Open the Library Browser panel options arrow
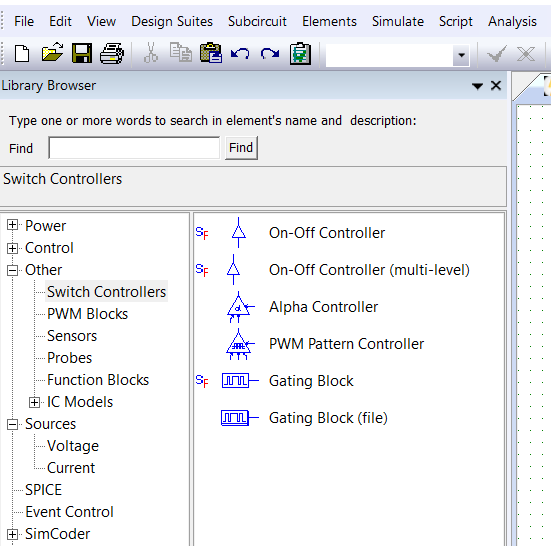 pos(477,86)
